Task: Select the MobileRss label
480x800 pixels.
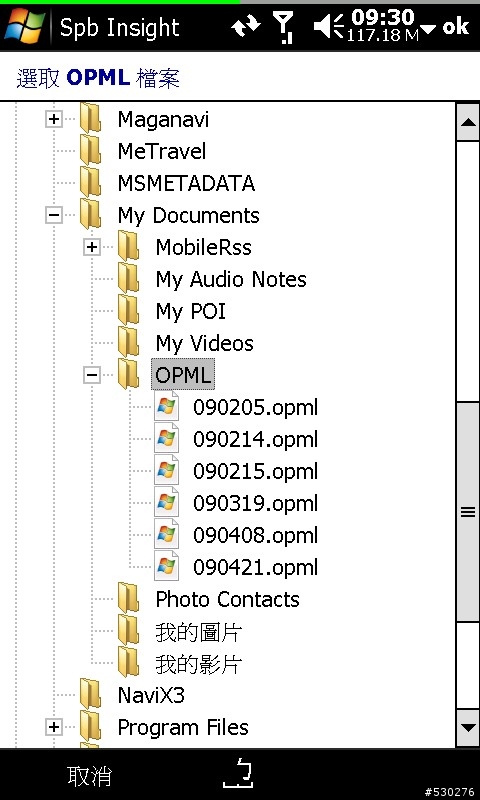Action: click(204, 247)
